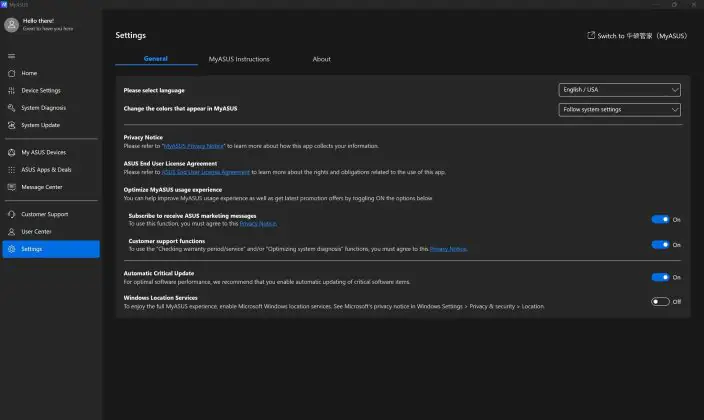The width and height of the screenshot is (704, 420).
Task: Click the Customer Support headset icon
Action: click(x=12, y=215)
